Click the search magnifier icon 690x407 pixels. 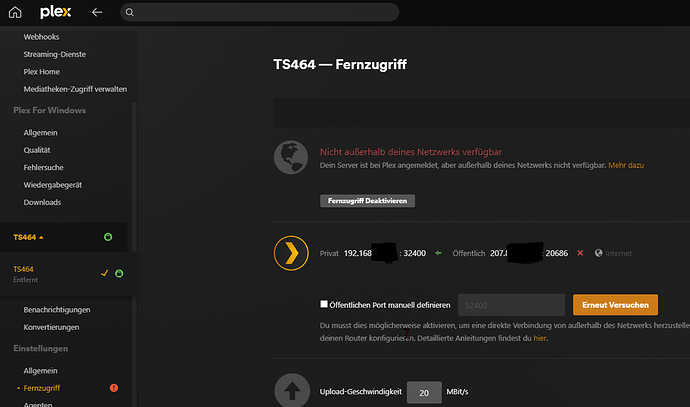tap(130, 12)
